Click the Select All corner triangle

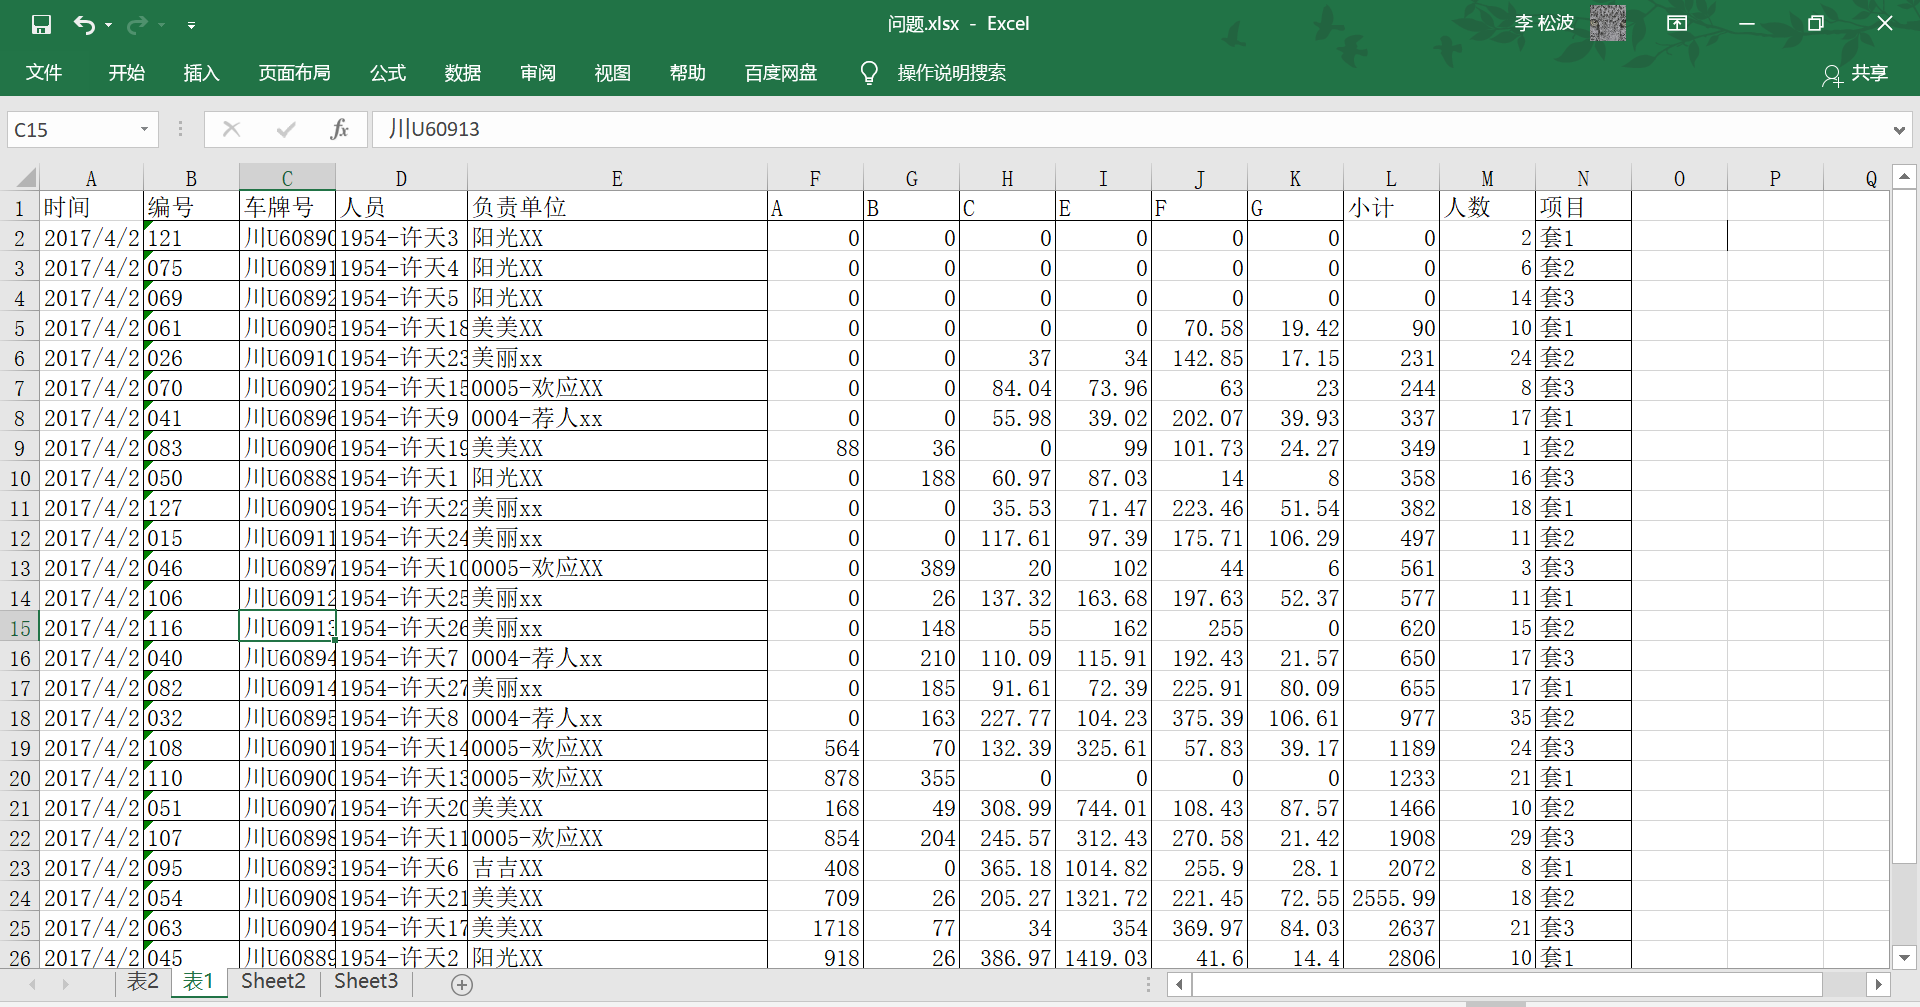pos(24,179)
